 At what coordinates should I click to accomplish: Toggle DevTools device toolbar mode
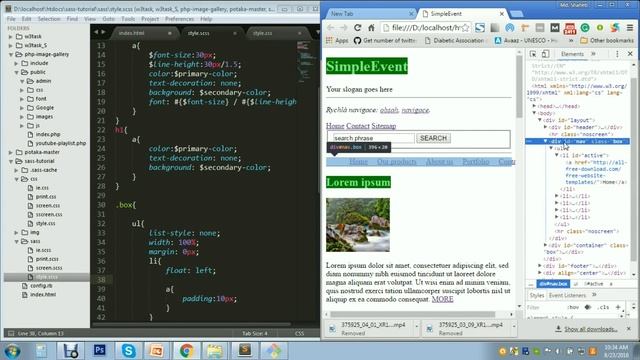546,54
